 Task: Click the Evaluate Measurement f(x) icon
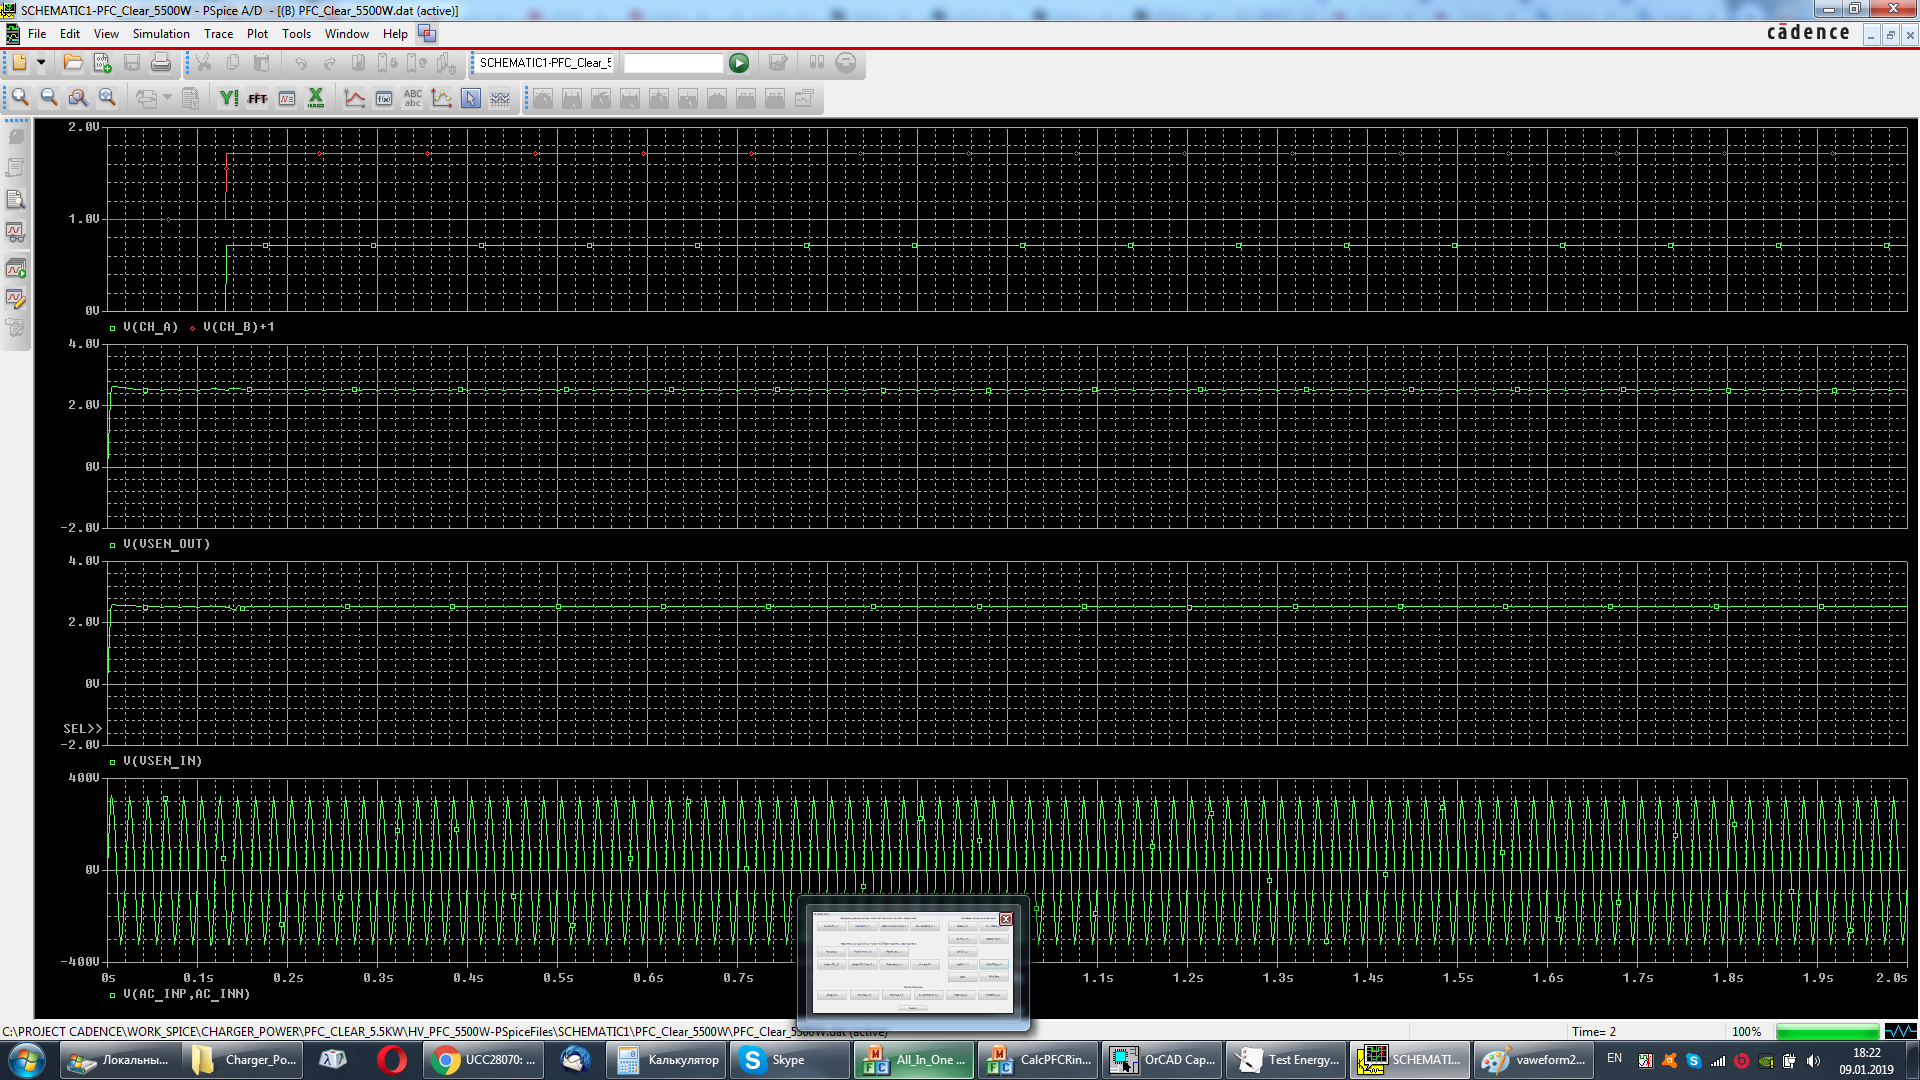(x=384, y=98)
